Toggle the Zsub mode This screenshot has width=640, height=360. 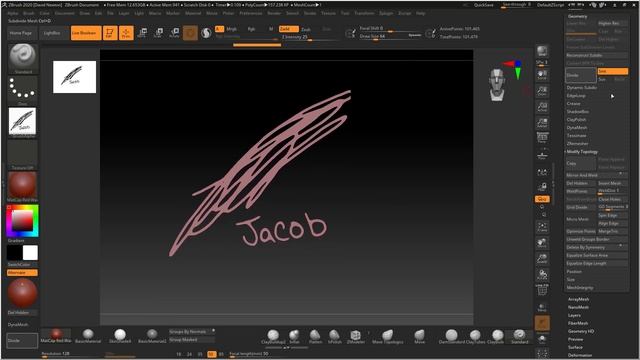click(x=306, y=29)
